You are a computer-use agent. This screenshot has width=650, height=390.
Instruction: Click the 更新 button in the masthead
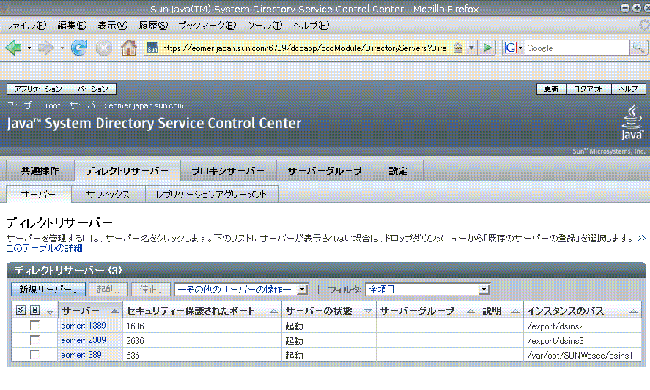pos(551,89)
